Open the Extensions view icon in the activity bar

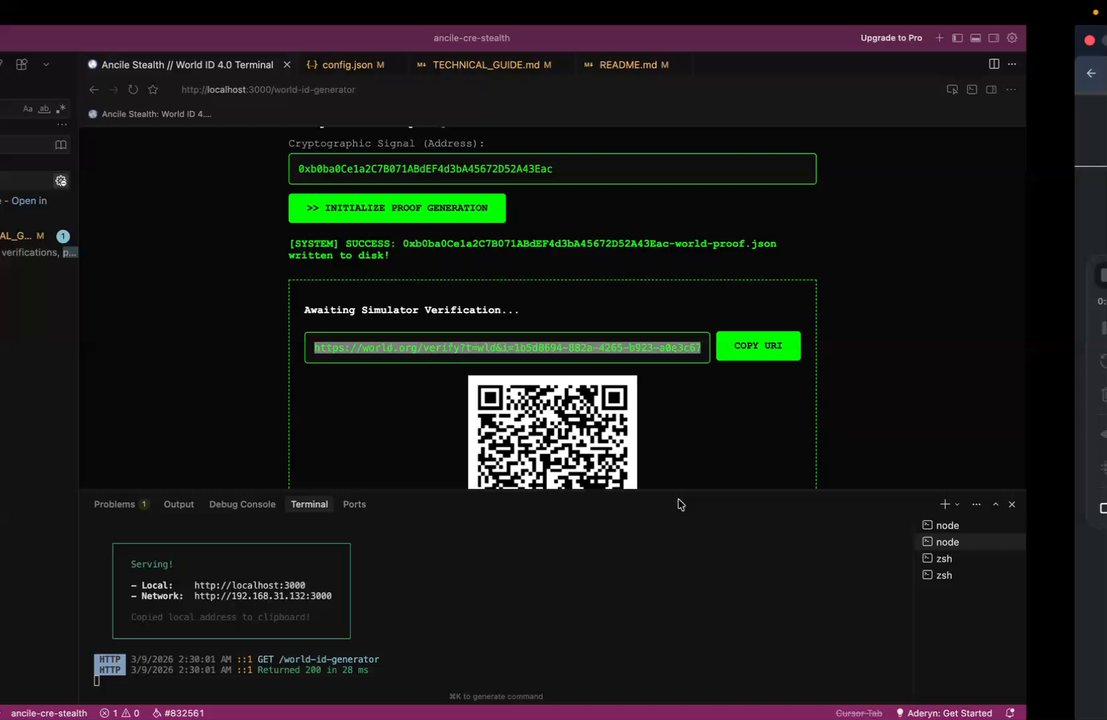22,64
